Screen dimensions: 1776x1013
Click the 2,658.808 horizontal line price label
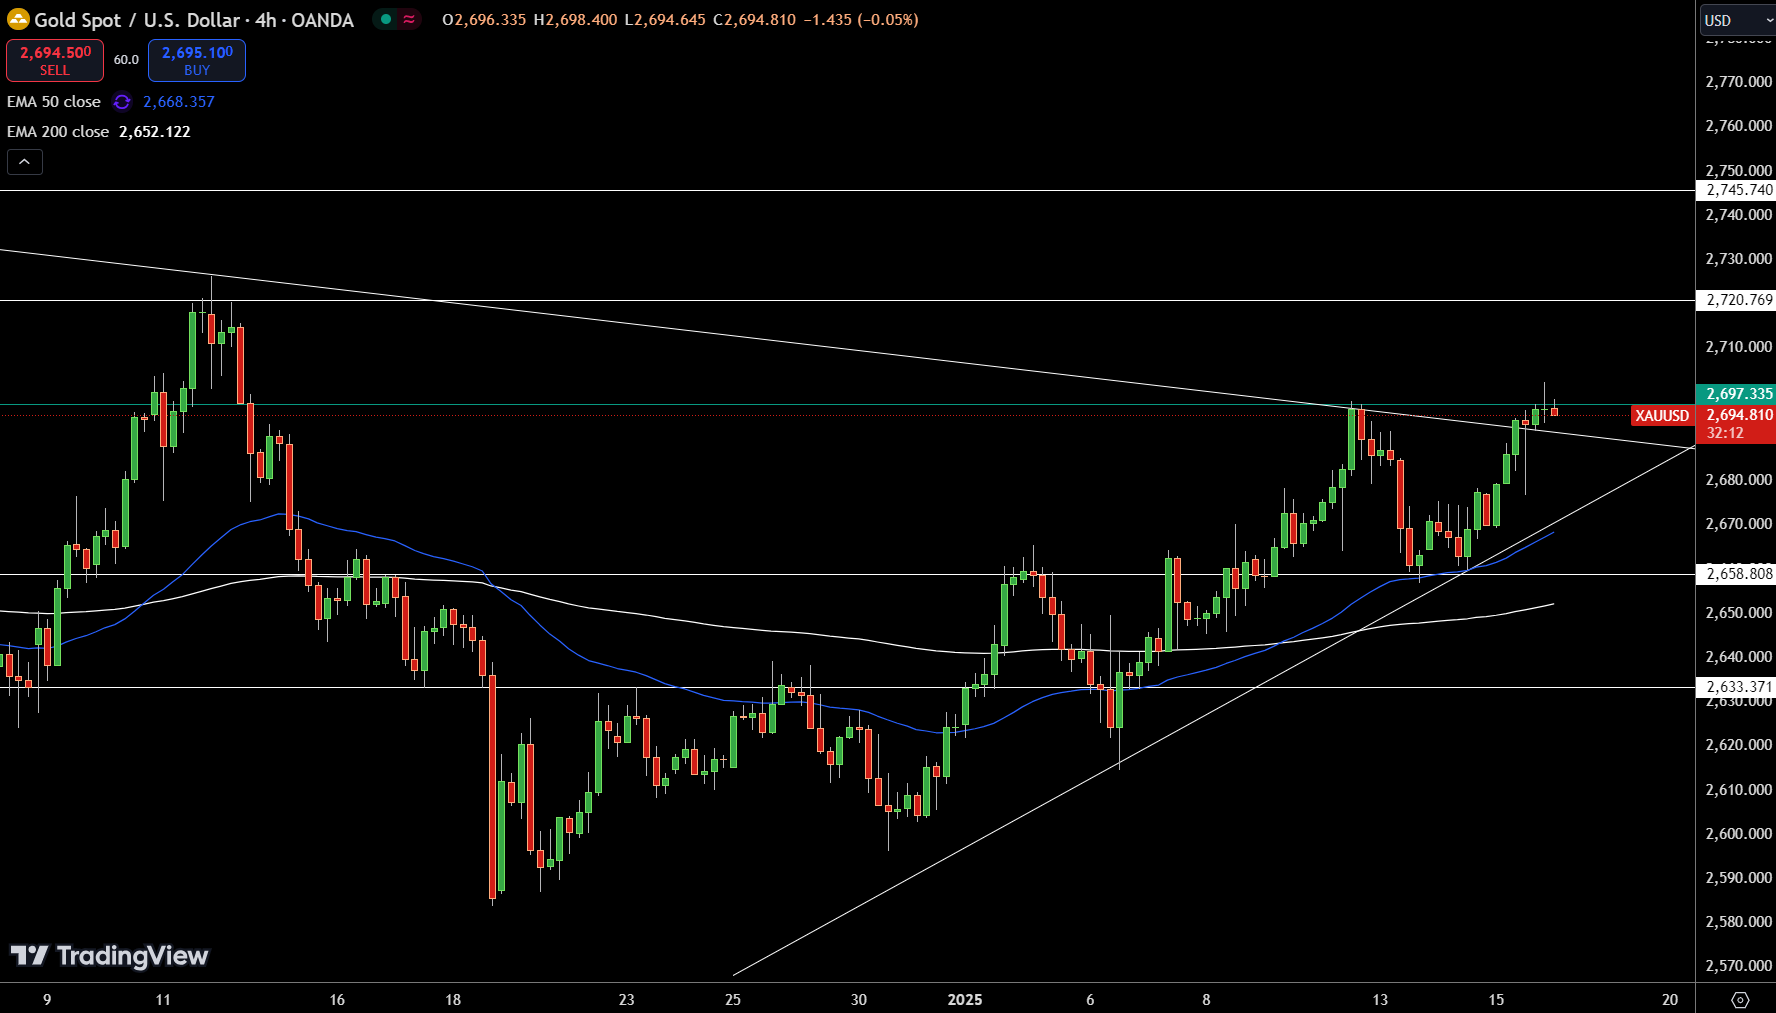tap(1737, 574)
